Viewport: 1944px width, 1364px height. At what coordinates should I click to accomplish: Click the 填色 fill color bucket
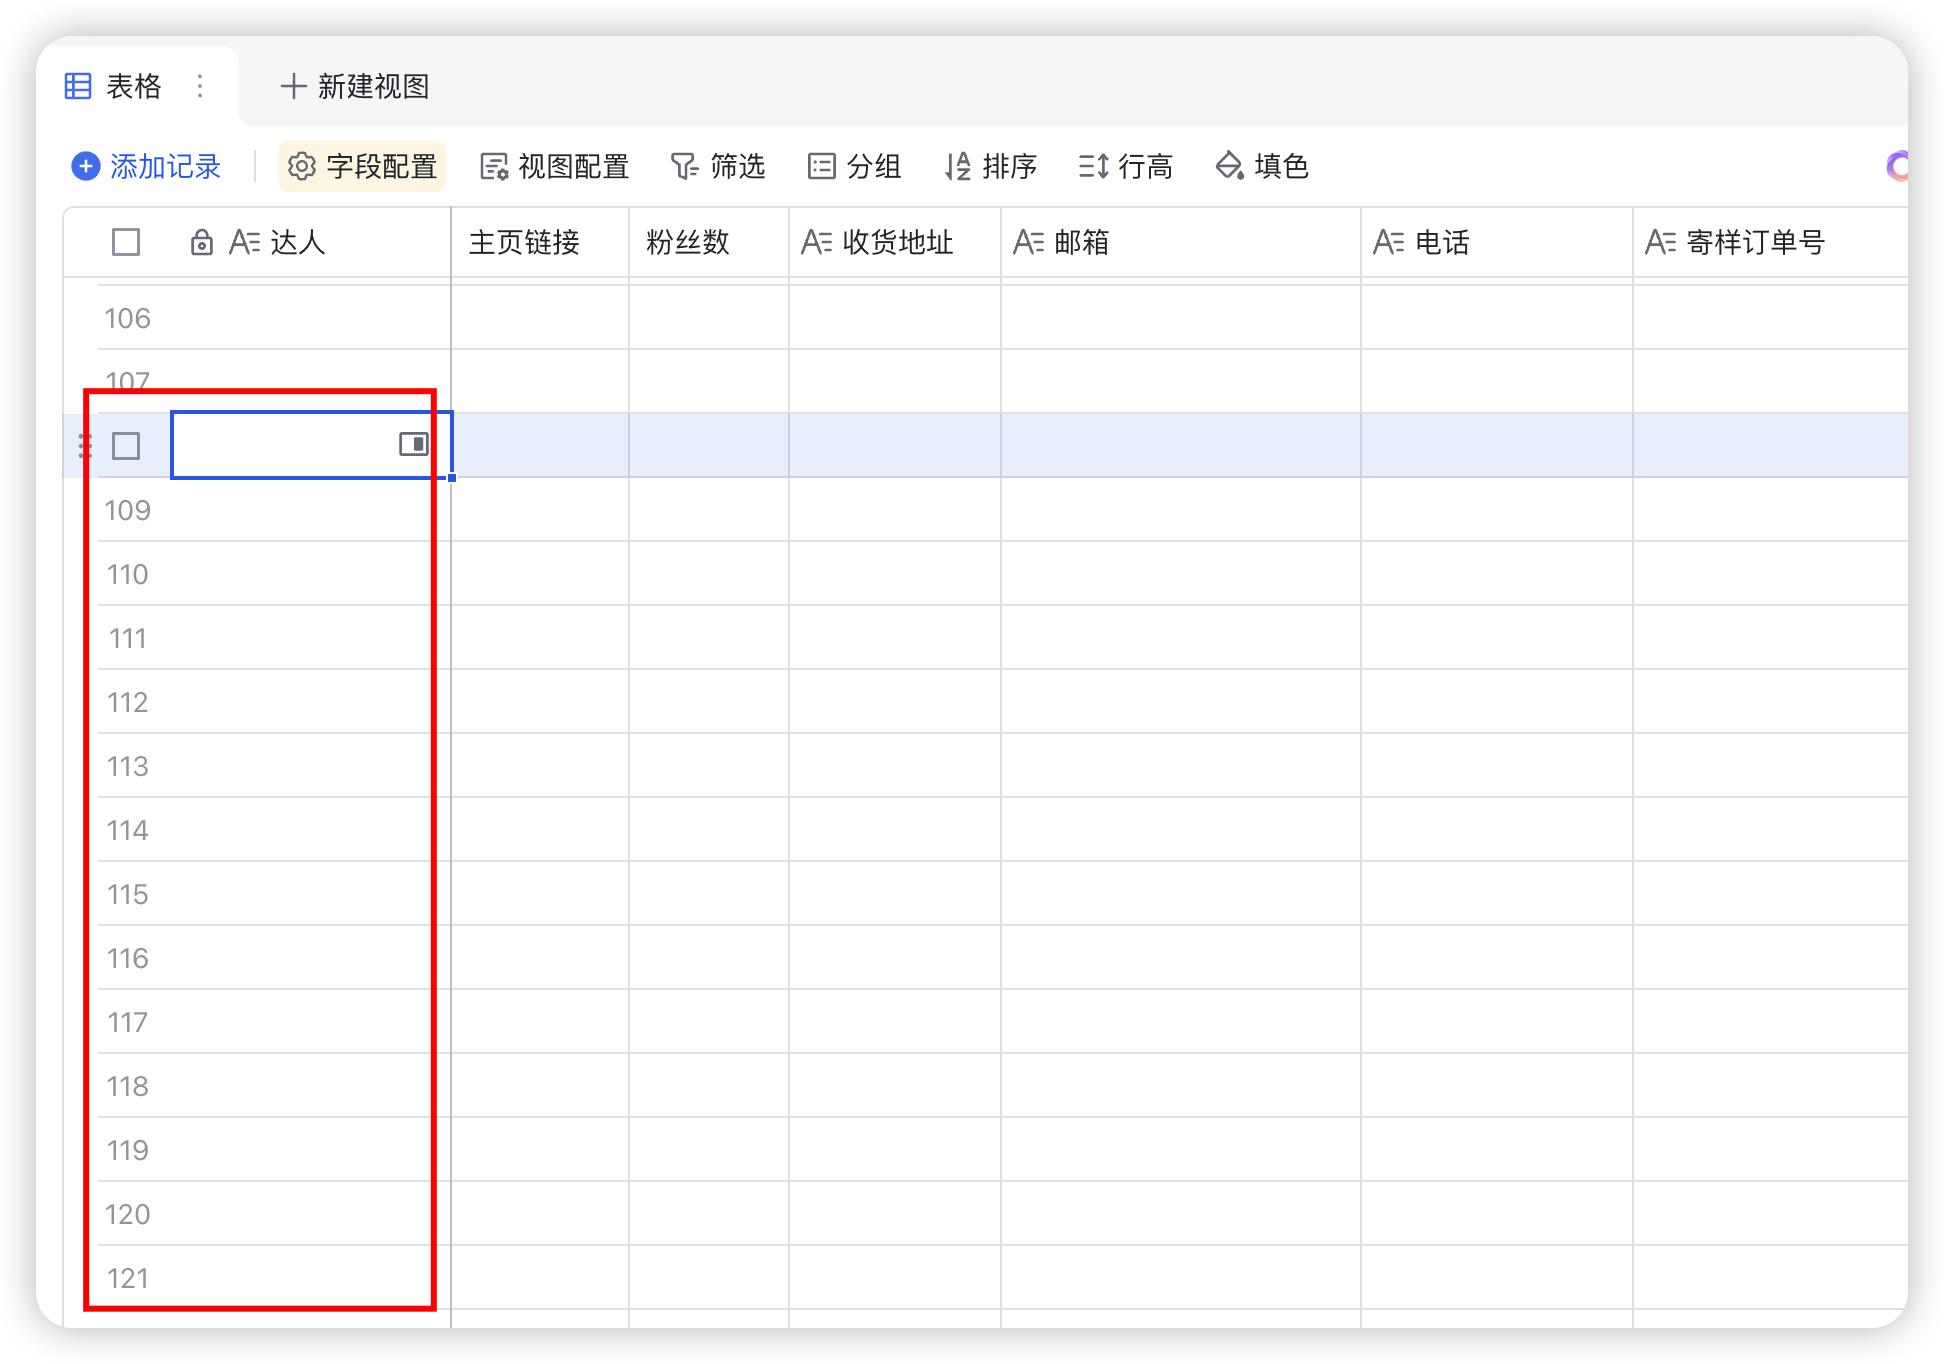click(x=1229, y=166)
